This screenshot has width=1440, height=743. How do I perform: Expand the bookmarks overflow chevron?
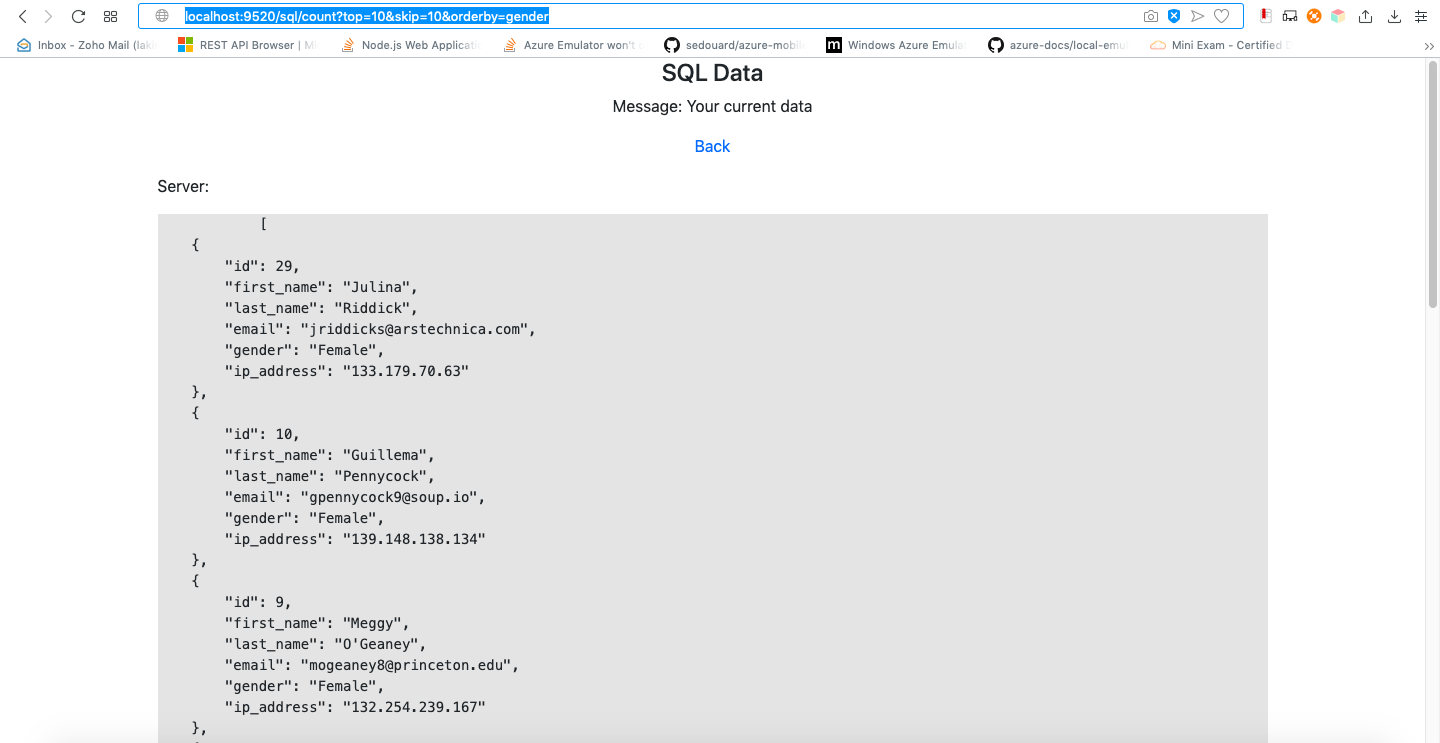tap(1429, 45)
